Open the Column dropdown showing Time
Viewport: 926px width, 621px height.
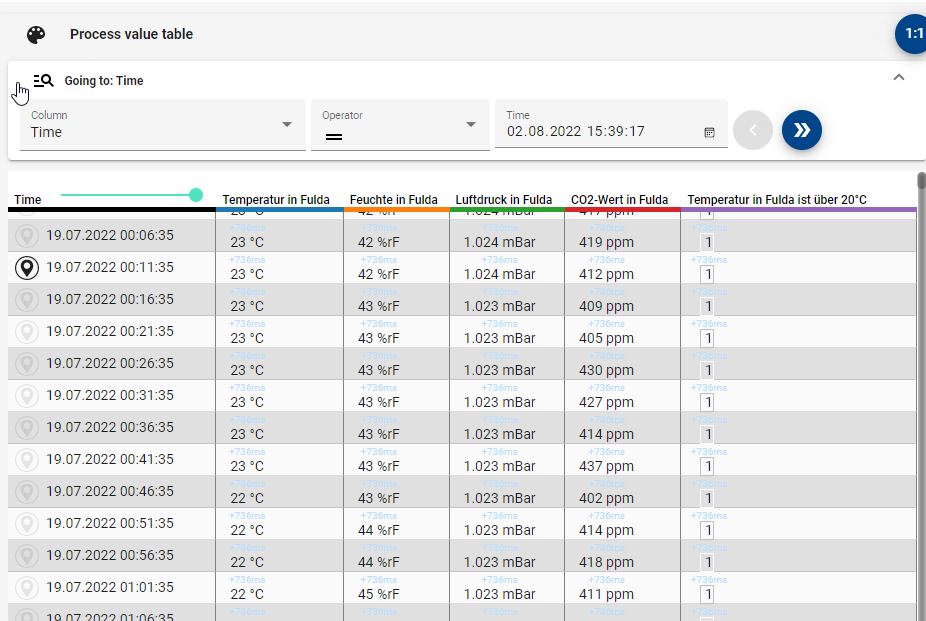(x=162, y=125)
